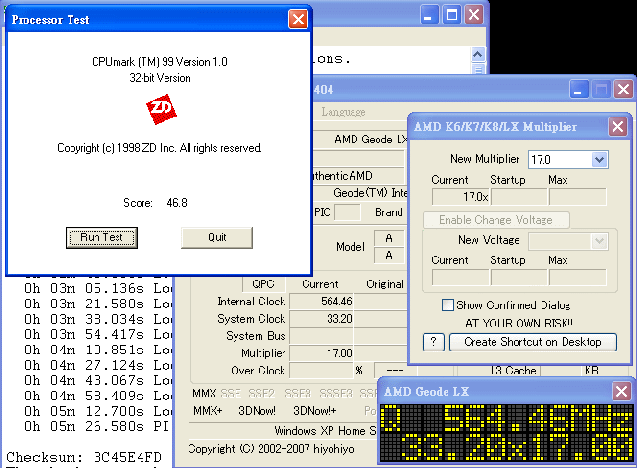Click the Over Clock value field
This screenshot has height=468, width=637.
pos(322,370)
